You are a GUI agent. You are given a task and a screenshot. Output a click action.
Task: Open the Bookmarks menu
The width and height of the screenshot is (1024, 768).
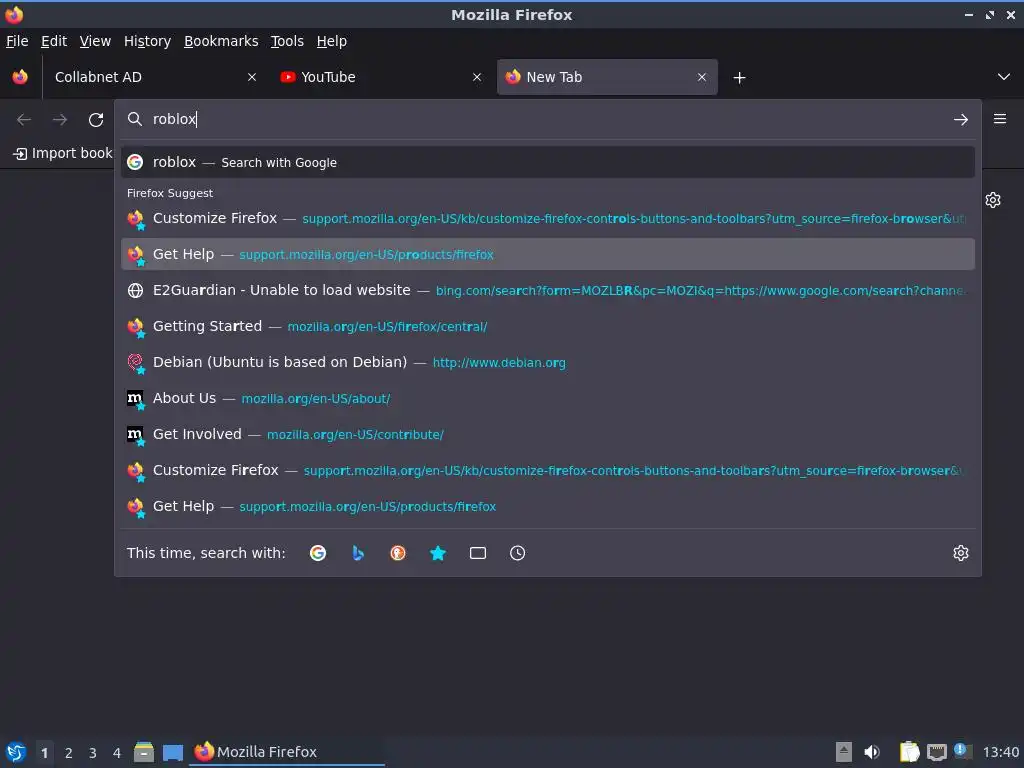click(221, 41)
